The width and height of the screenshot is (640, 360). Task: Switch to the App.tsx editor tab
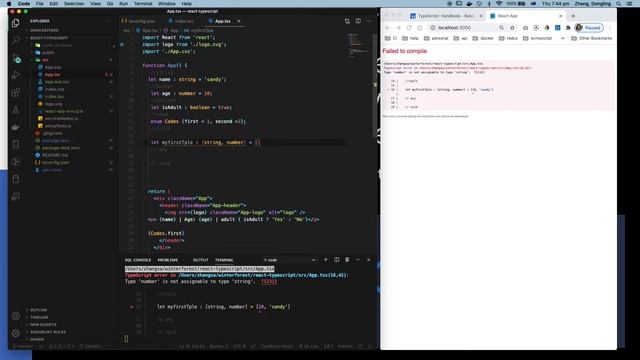click(222, 21)
